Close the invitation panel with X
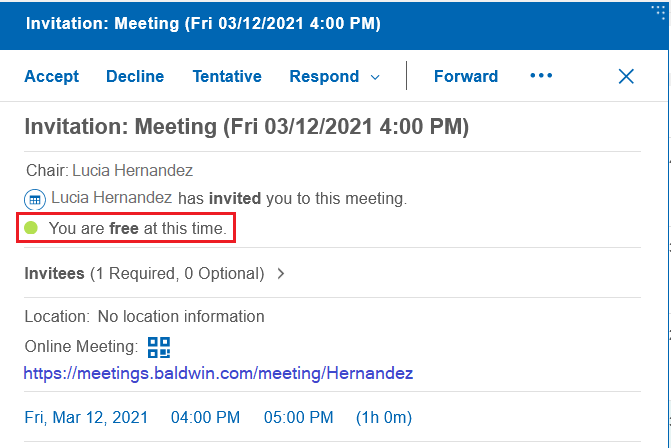671x448 pixels. point(627,76)
